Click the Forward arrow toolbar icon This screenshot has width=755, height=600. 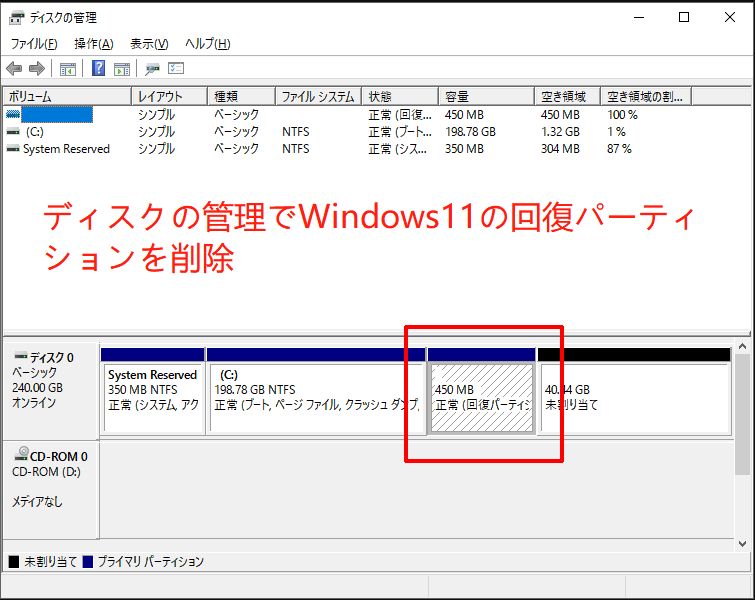(x=37, y=69)
